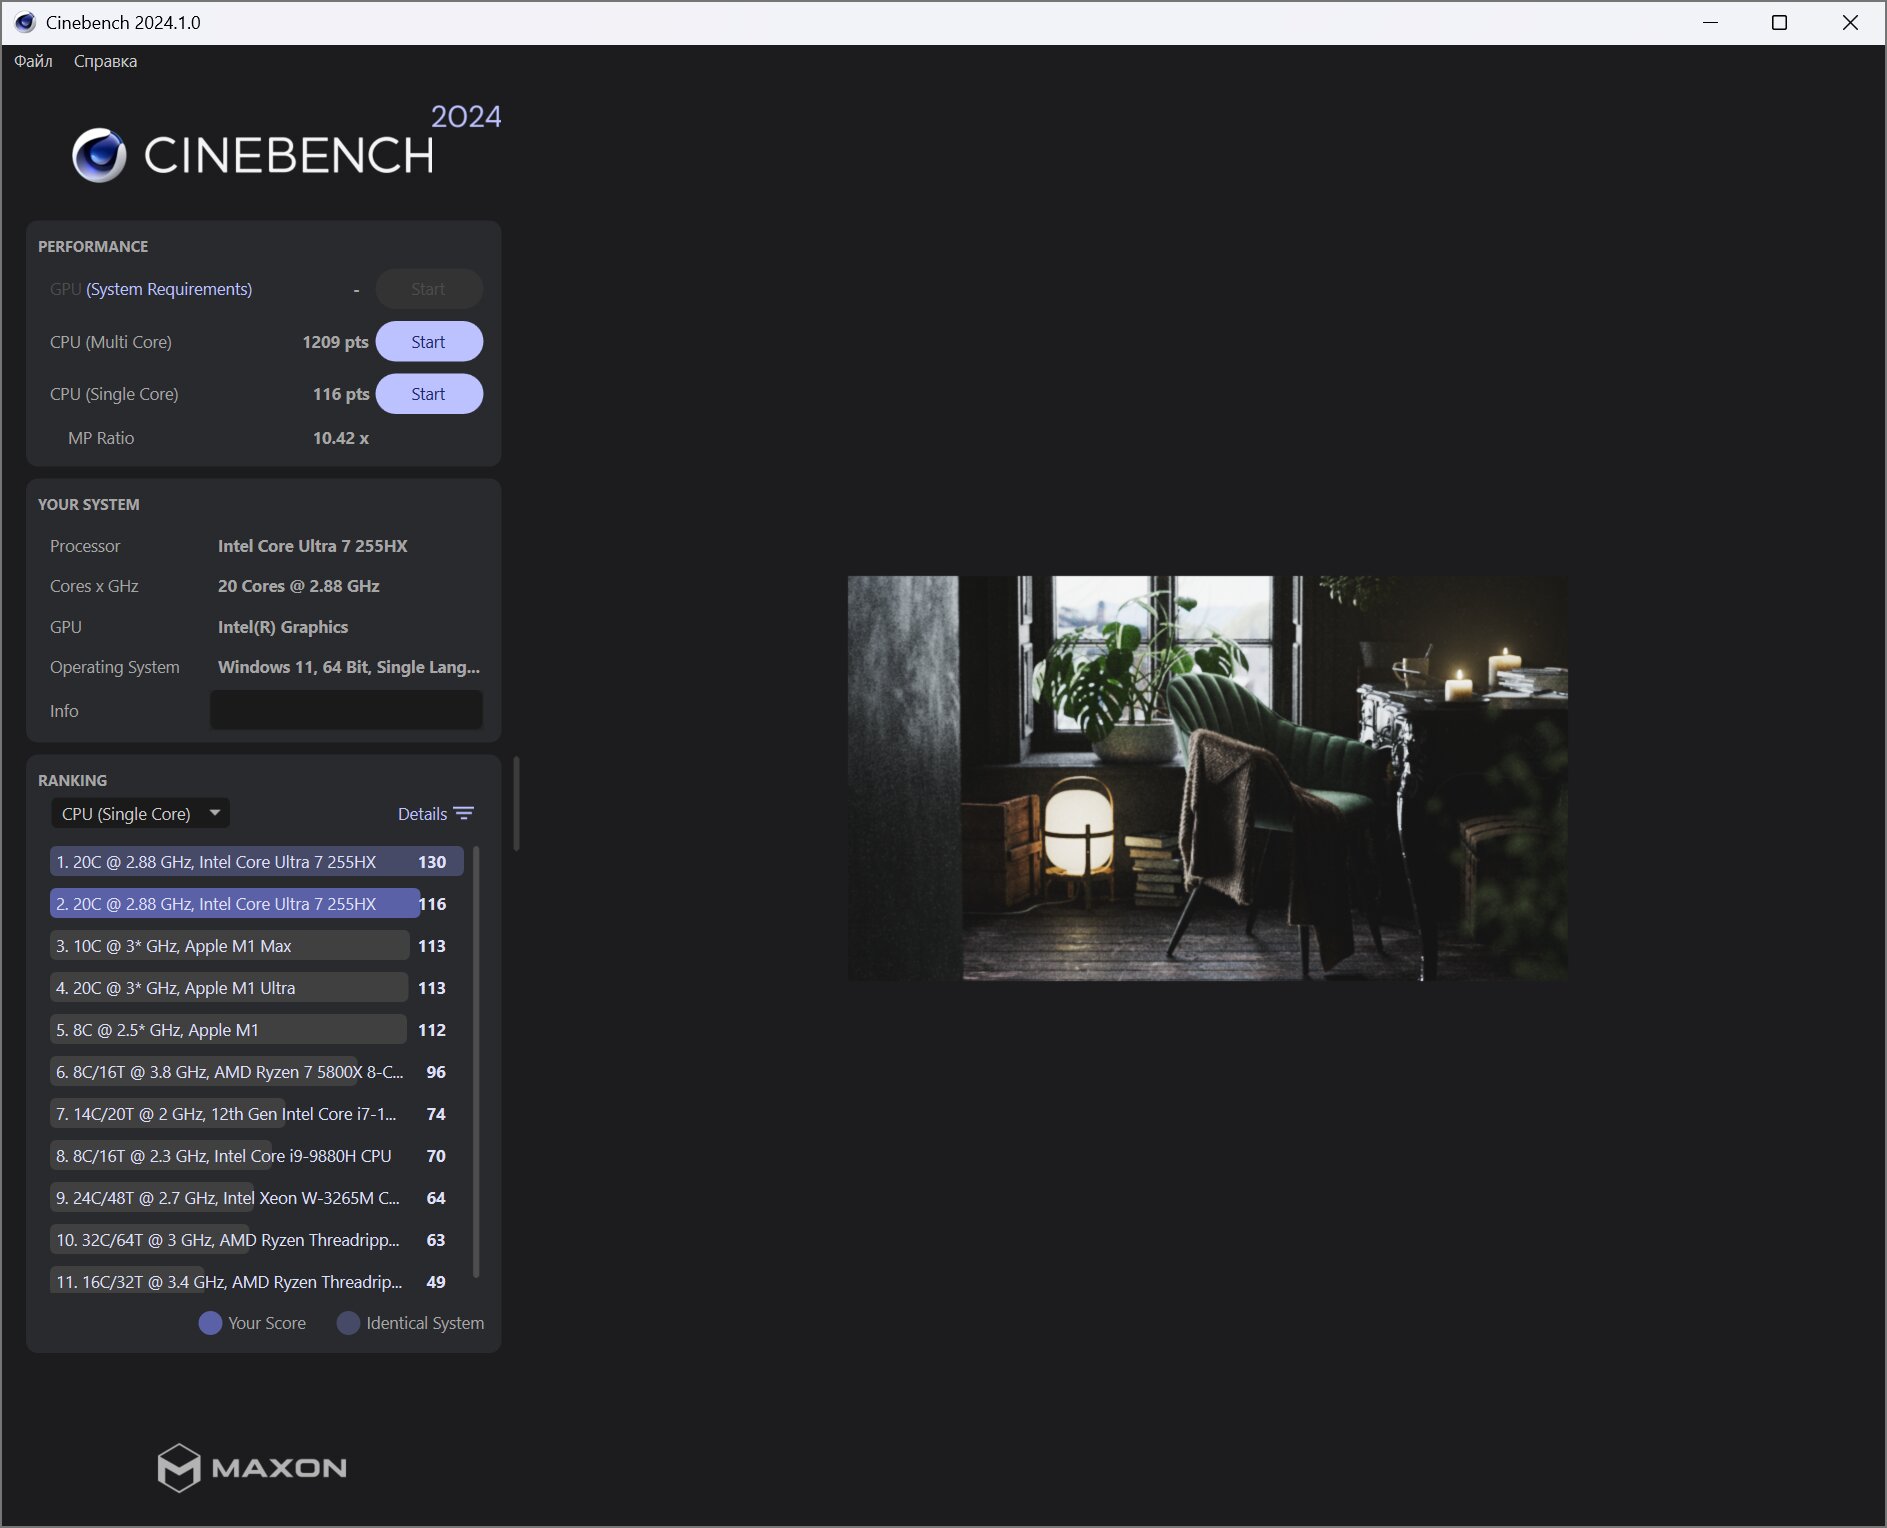
Task: Click the rendered room scene preview image
Action: pos(1207,778)
